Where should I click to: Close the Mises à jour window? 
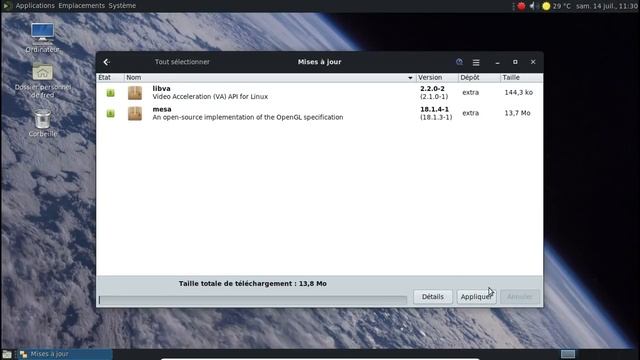coord(533,62)
